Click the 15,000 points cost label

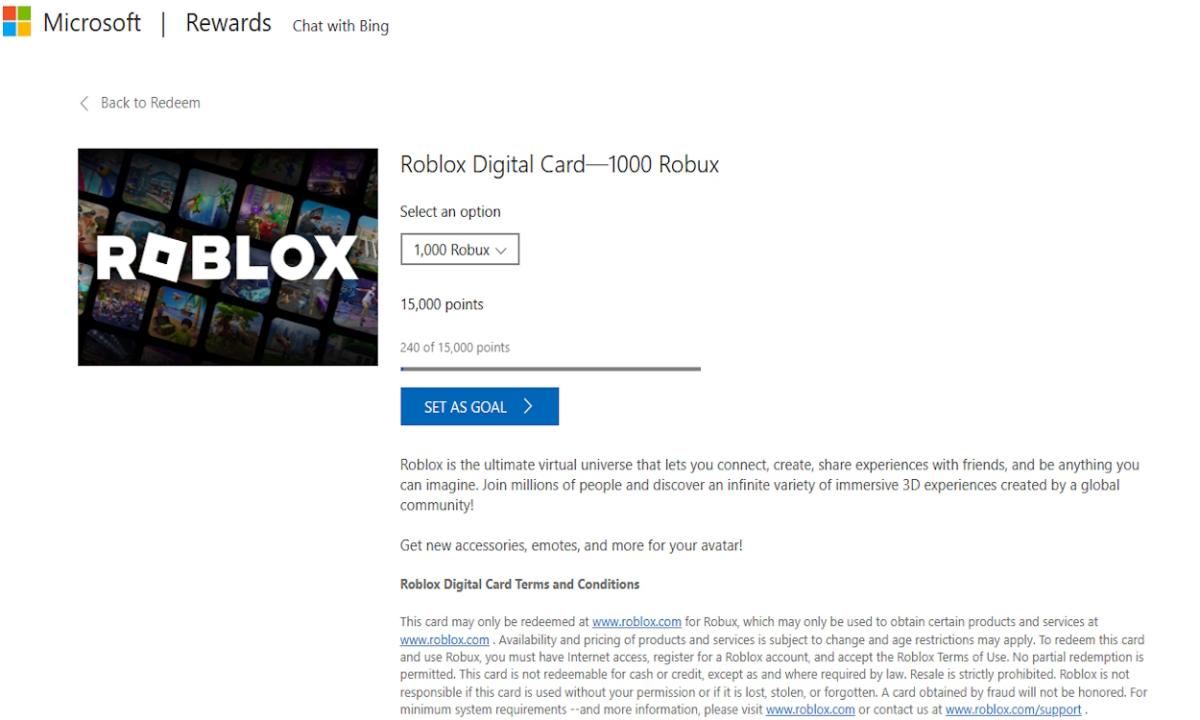click(x=442, y=304)
